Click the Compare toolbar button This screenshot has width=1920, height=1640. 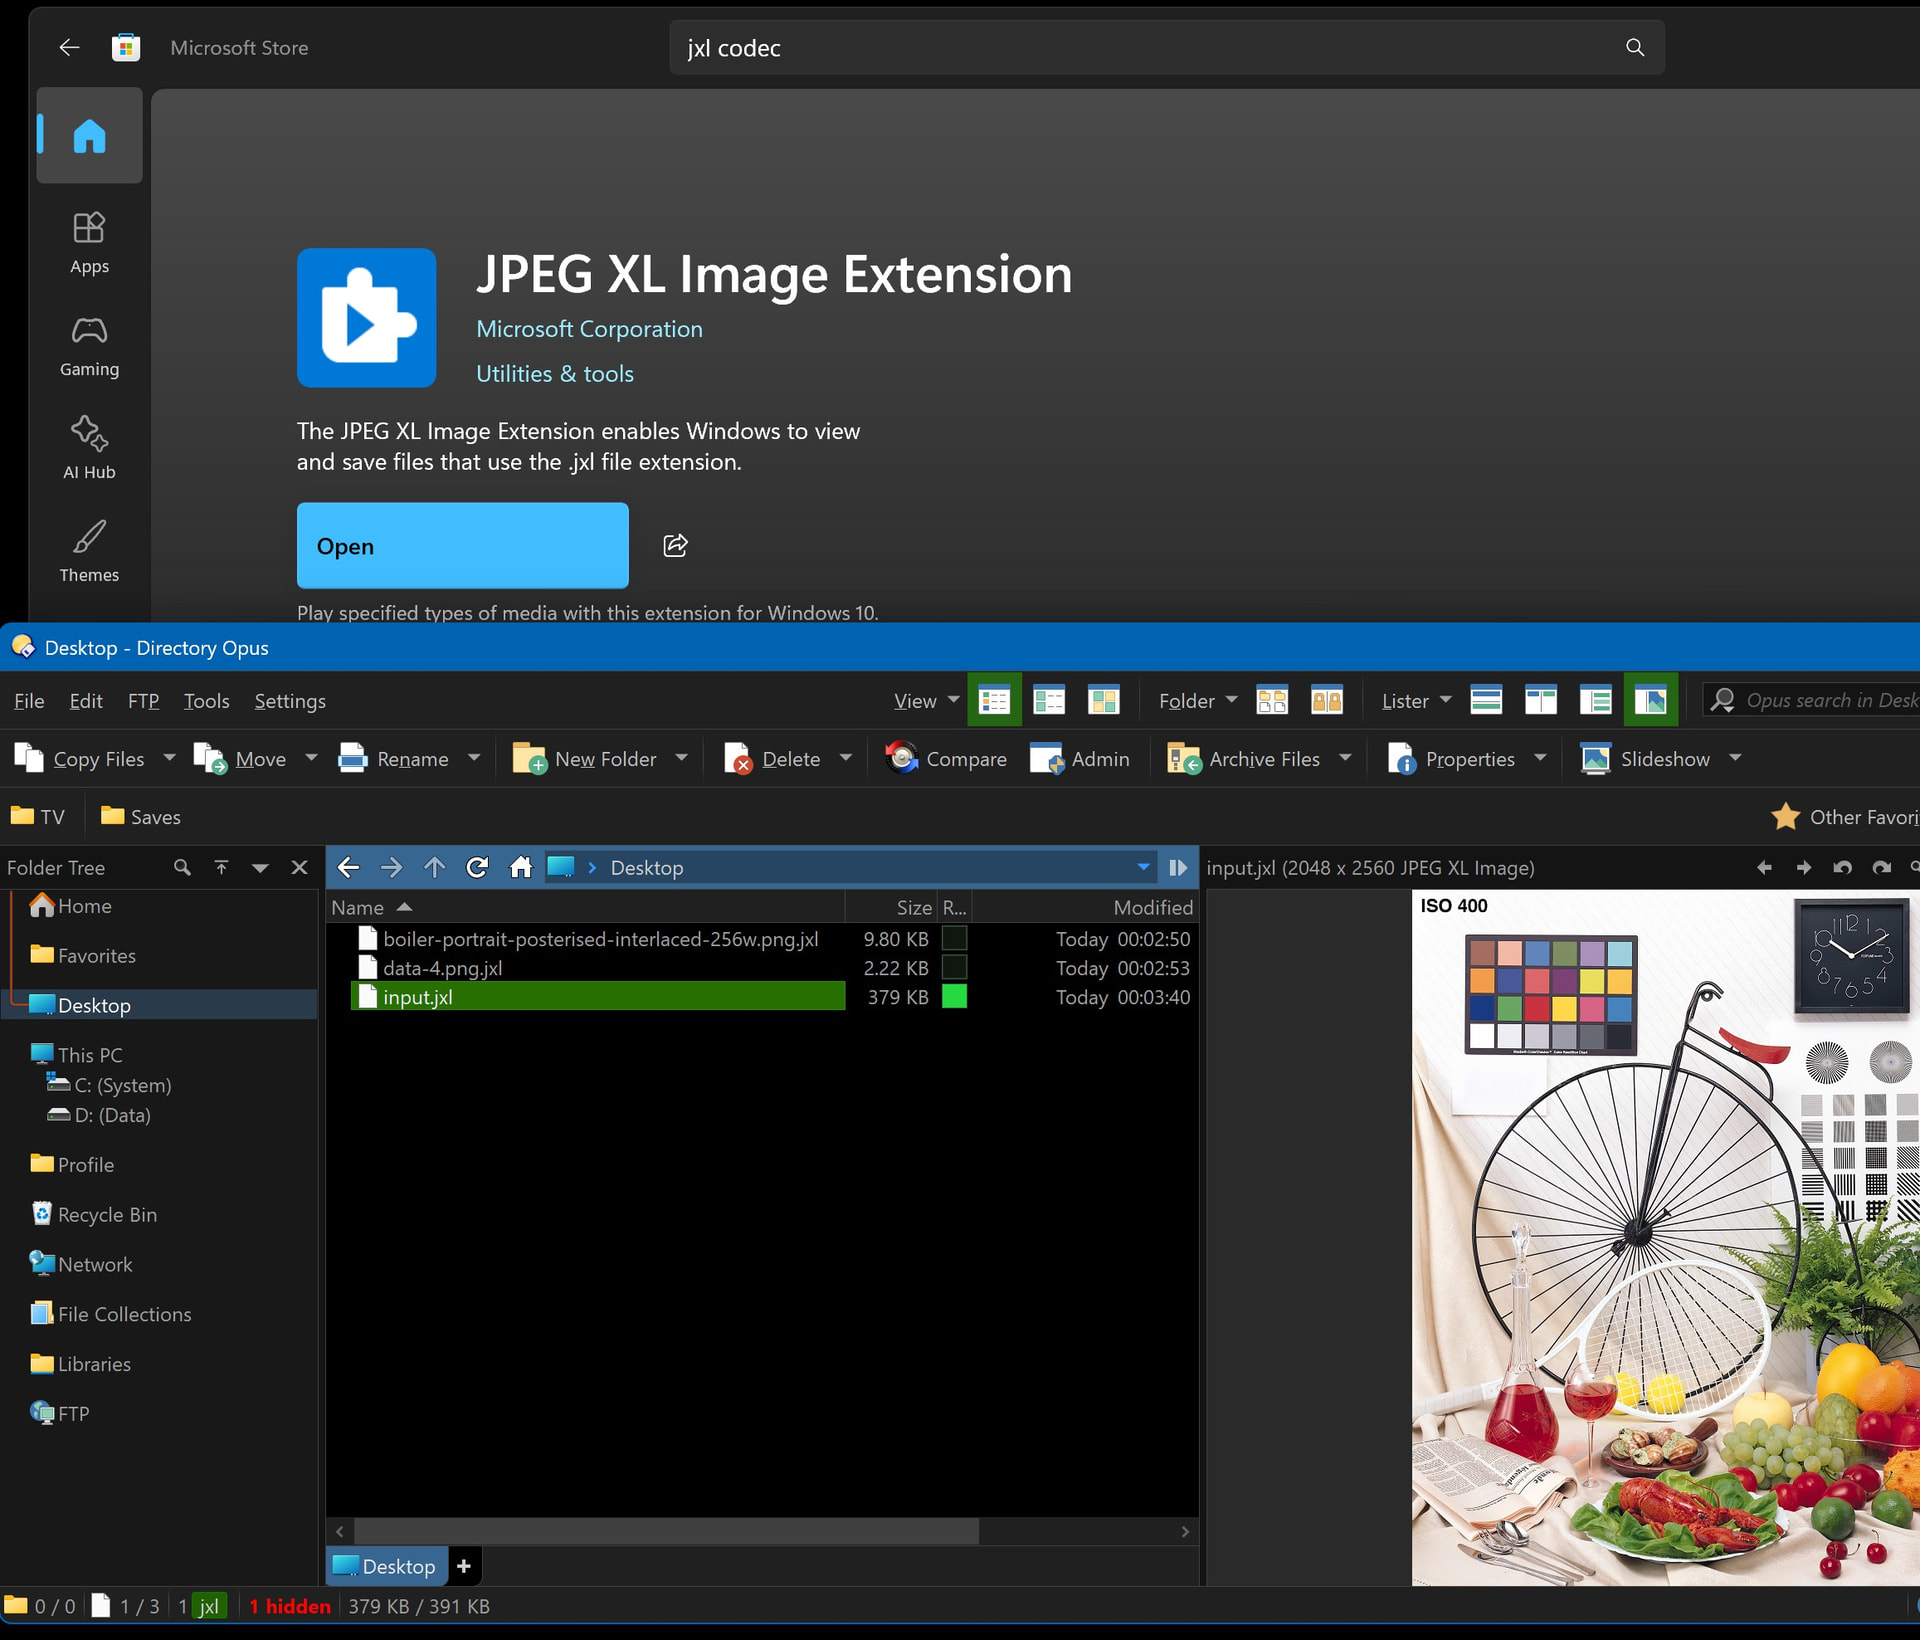[x=946, y=759]
